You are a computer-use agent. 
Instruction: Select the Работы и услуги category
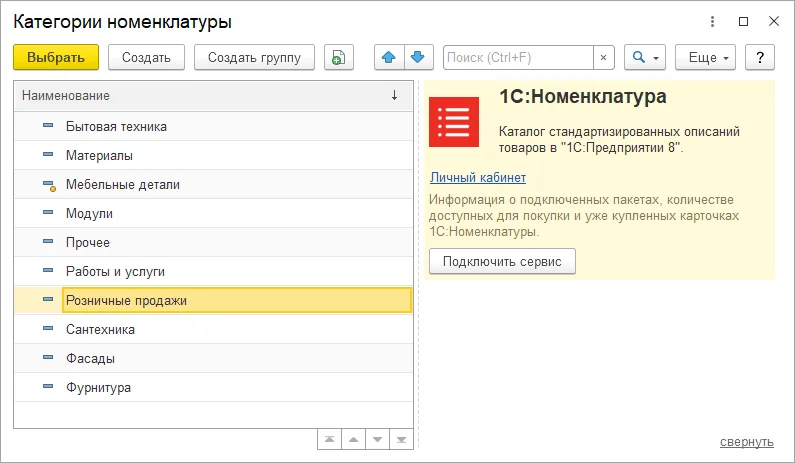(x=213, y=271)
